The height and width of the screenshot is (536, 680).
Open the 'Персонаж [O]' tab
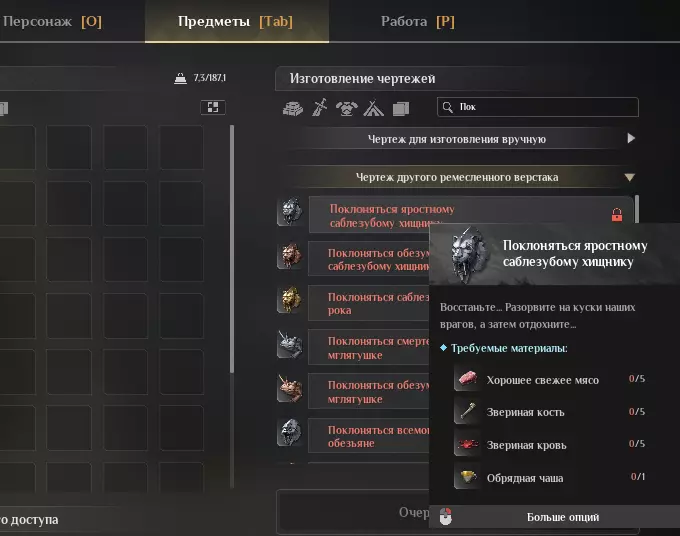52,21
